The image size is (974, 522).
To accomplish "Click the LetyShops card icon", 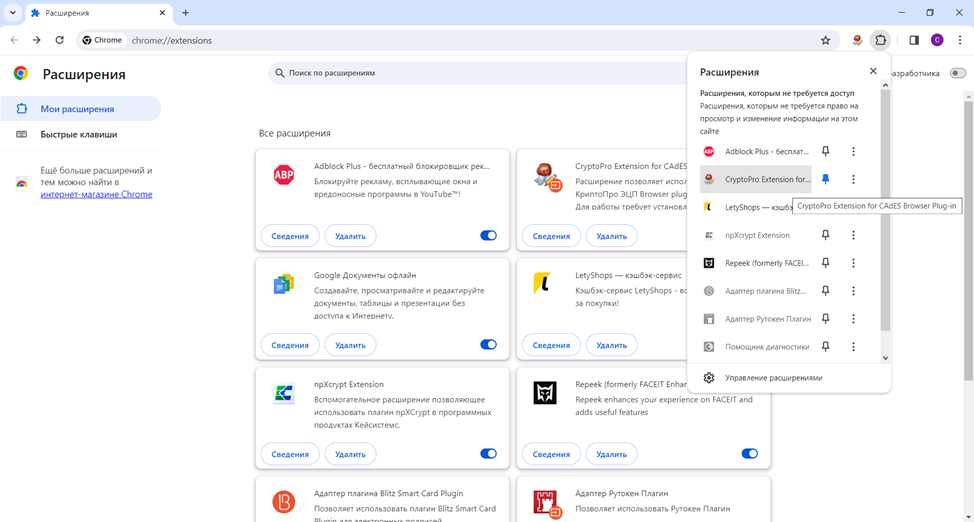I will tap(542, 283).
